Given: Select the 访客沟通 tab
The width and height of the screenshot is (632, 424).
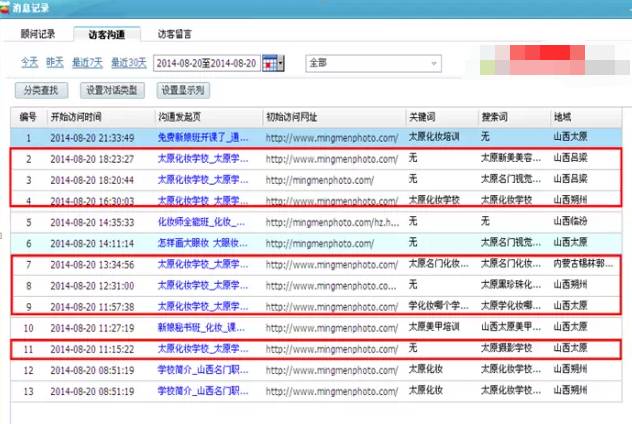Looking at the screenshot, I should pos(107,33).
